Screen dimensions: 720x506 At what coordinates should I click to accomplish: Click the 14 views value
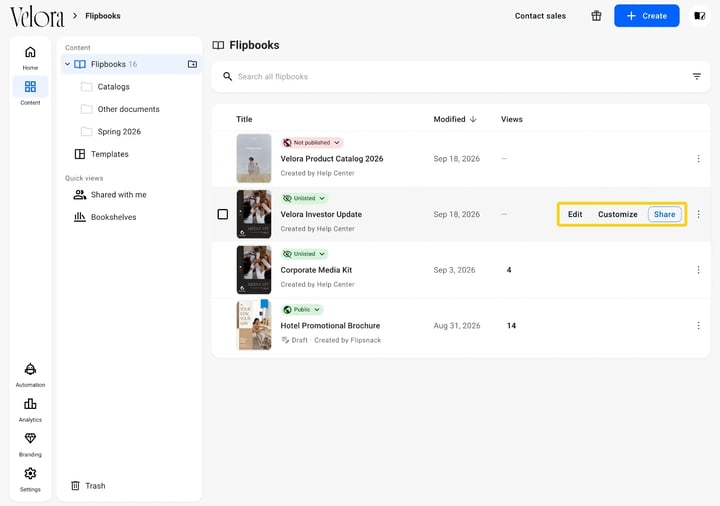[x=511, y=326]
